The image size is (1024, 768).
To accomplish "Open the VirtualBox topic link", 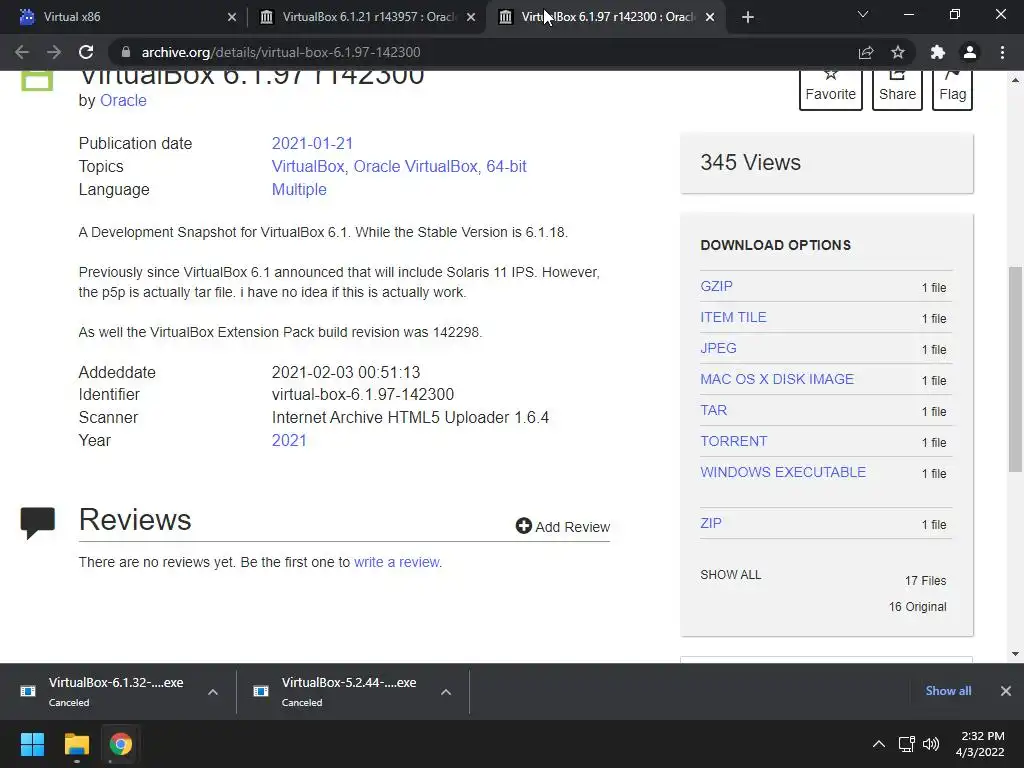I will [308, 167].
